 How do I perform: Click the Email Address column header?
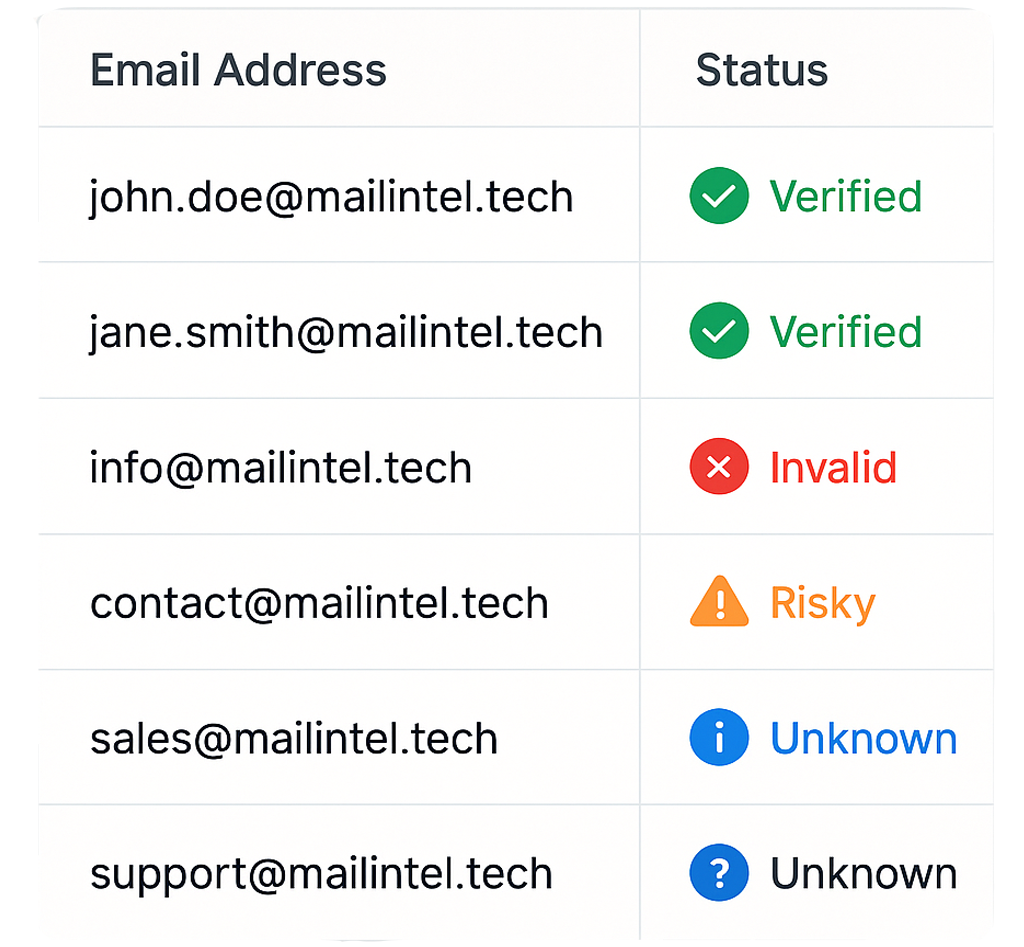pos(238,70)
